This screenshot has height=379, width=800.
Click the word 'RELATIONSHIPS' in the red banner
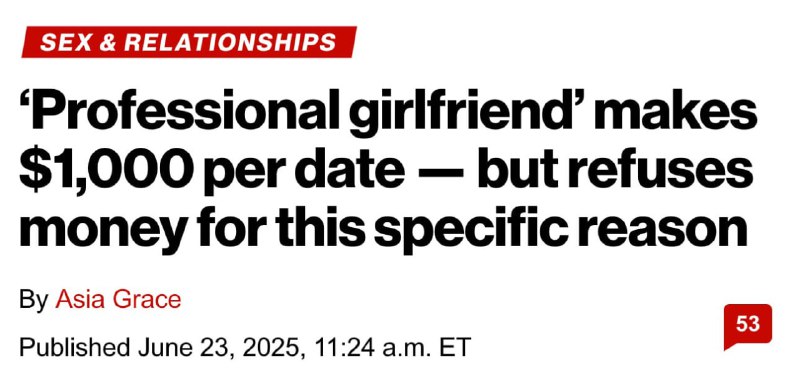[x=230, y=42]
